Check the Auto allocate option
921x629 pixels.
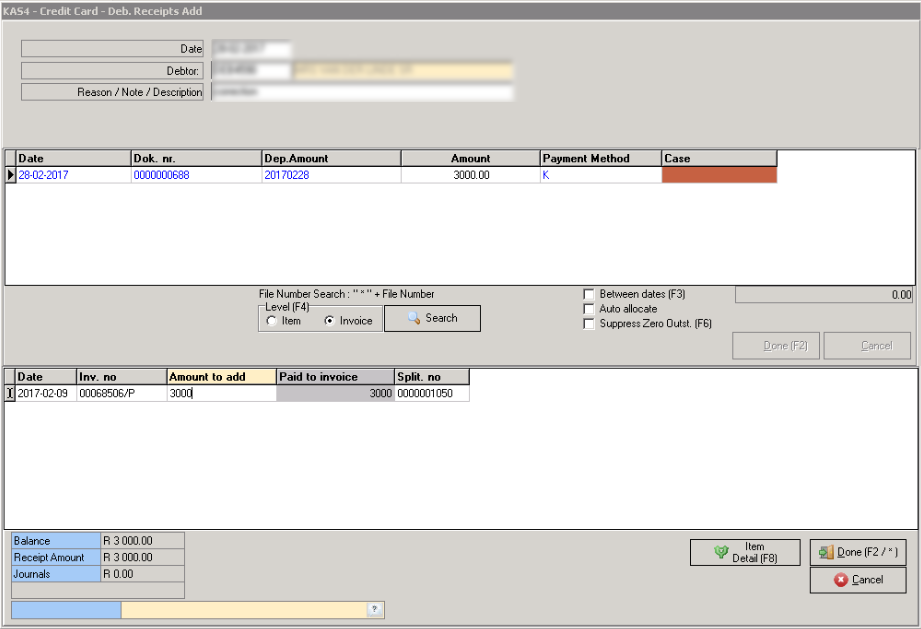pyautogui.click(x=589, y=308)
